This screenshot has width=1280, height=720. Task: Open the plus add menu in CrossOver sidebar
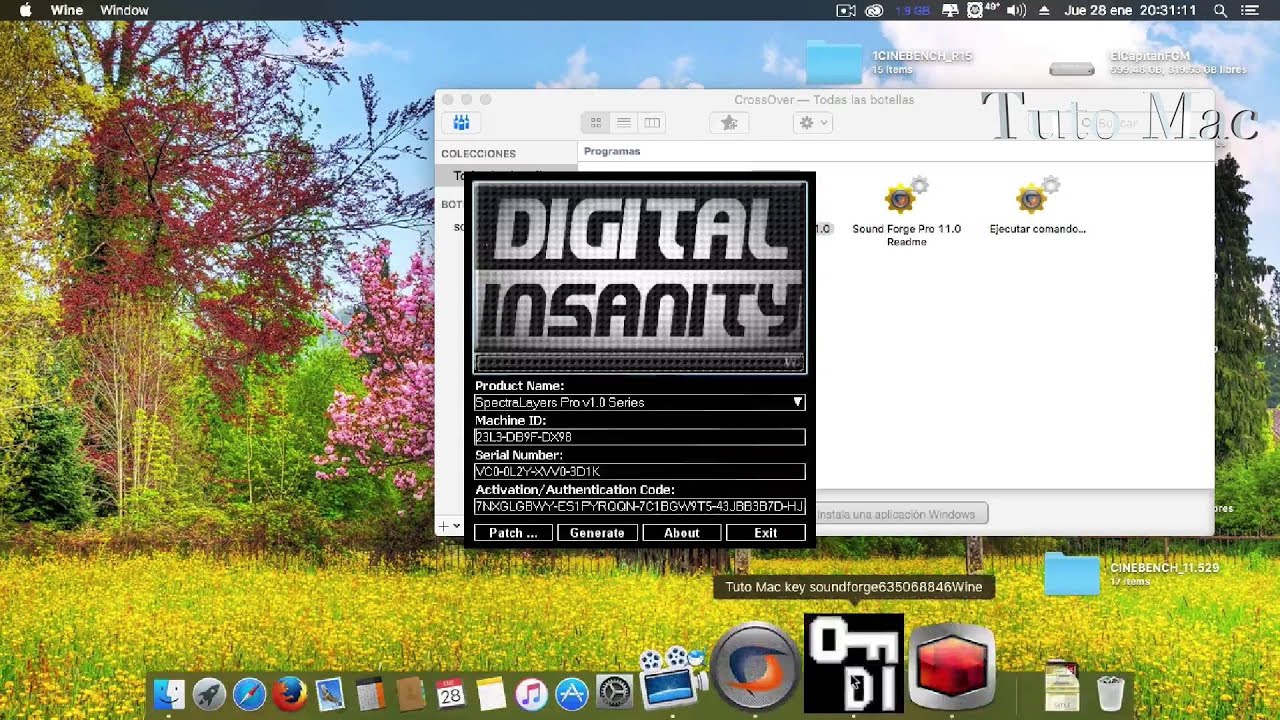(x=449, y=526)
